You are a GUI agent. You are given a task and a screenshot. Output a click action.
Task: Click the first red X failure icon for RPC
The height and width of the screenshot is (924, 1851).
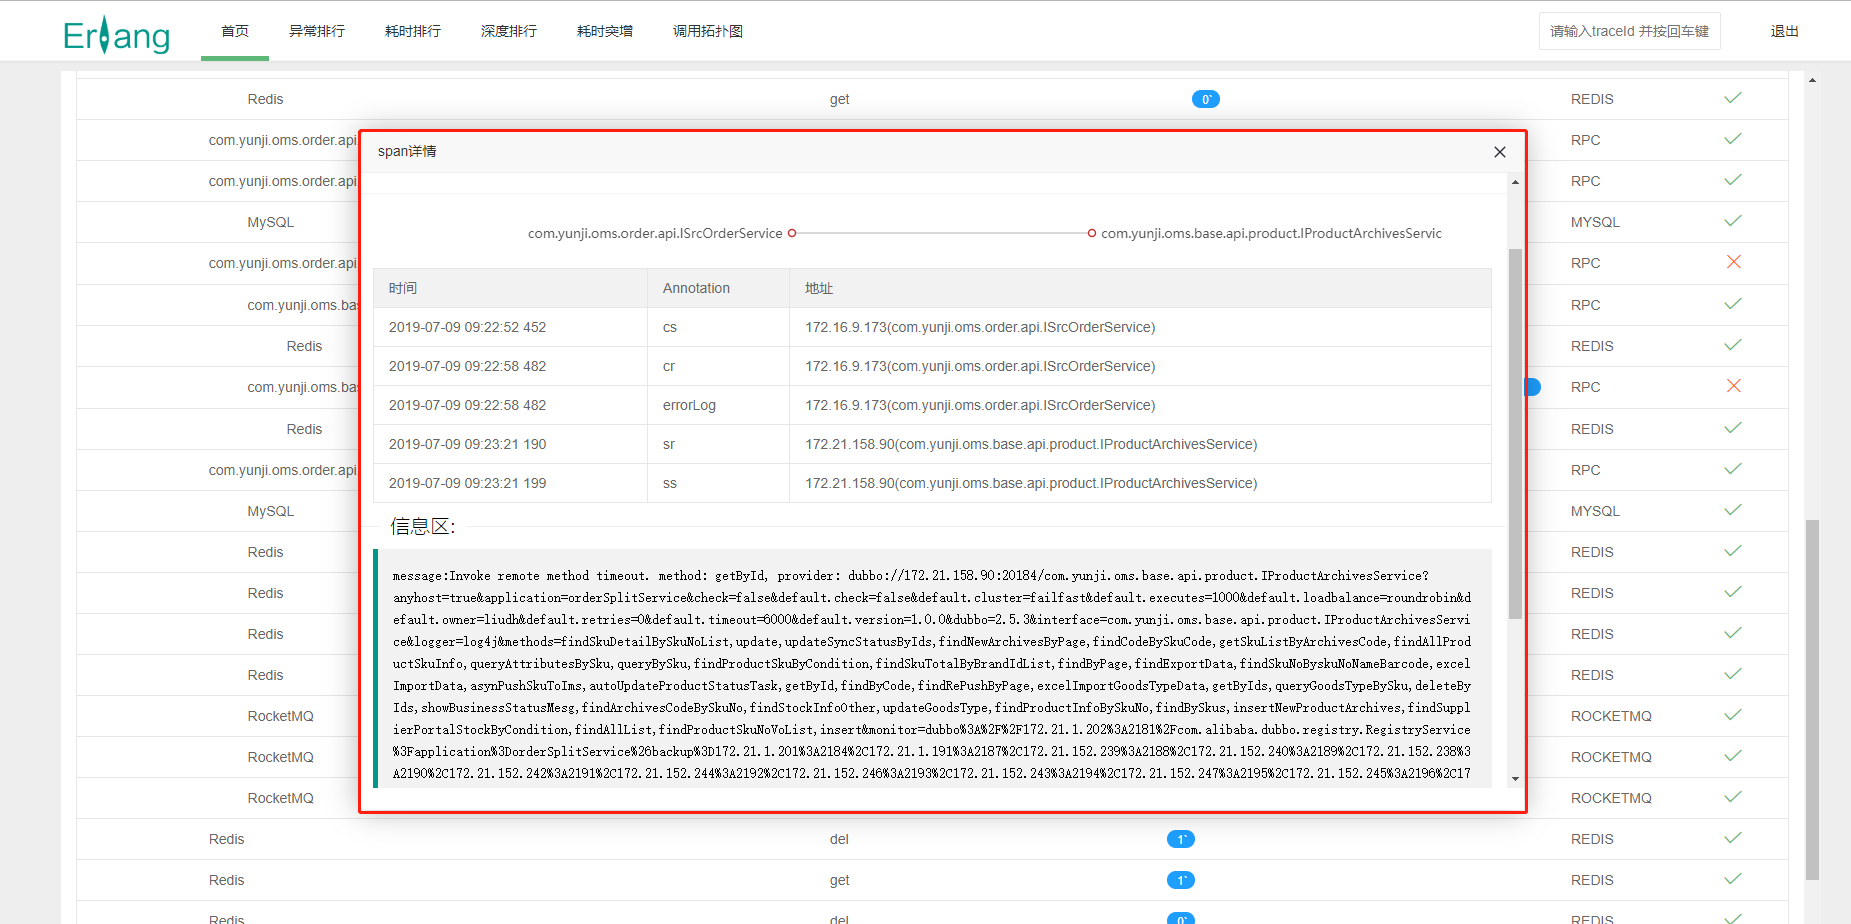tap(1734, 262)
